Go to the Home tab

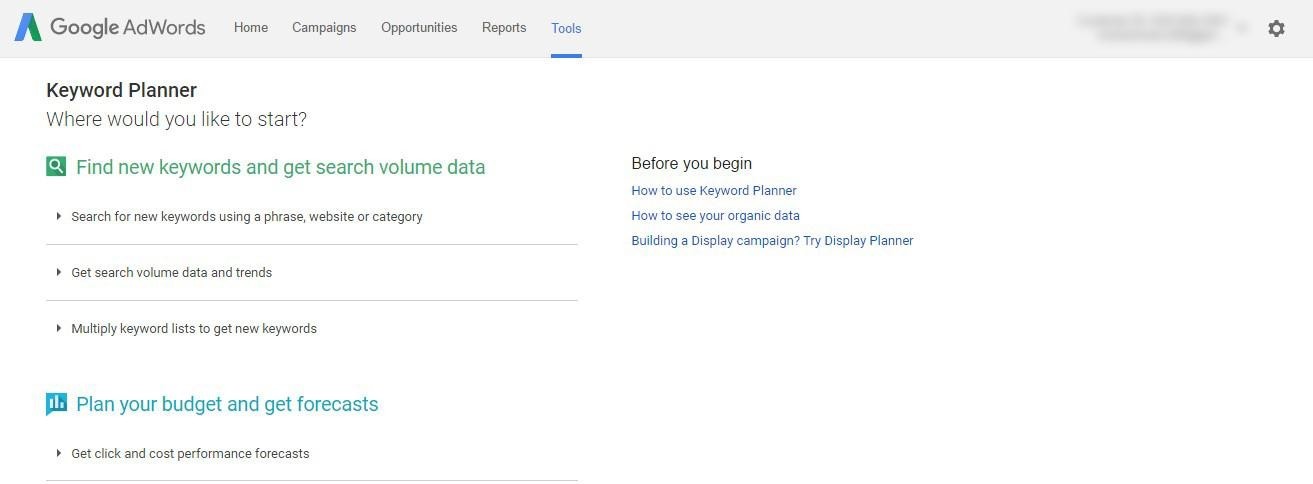click(x=251, y=28)
